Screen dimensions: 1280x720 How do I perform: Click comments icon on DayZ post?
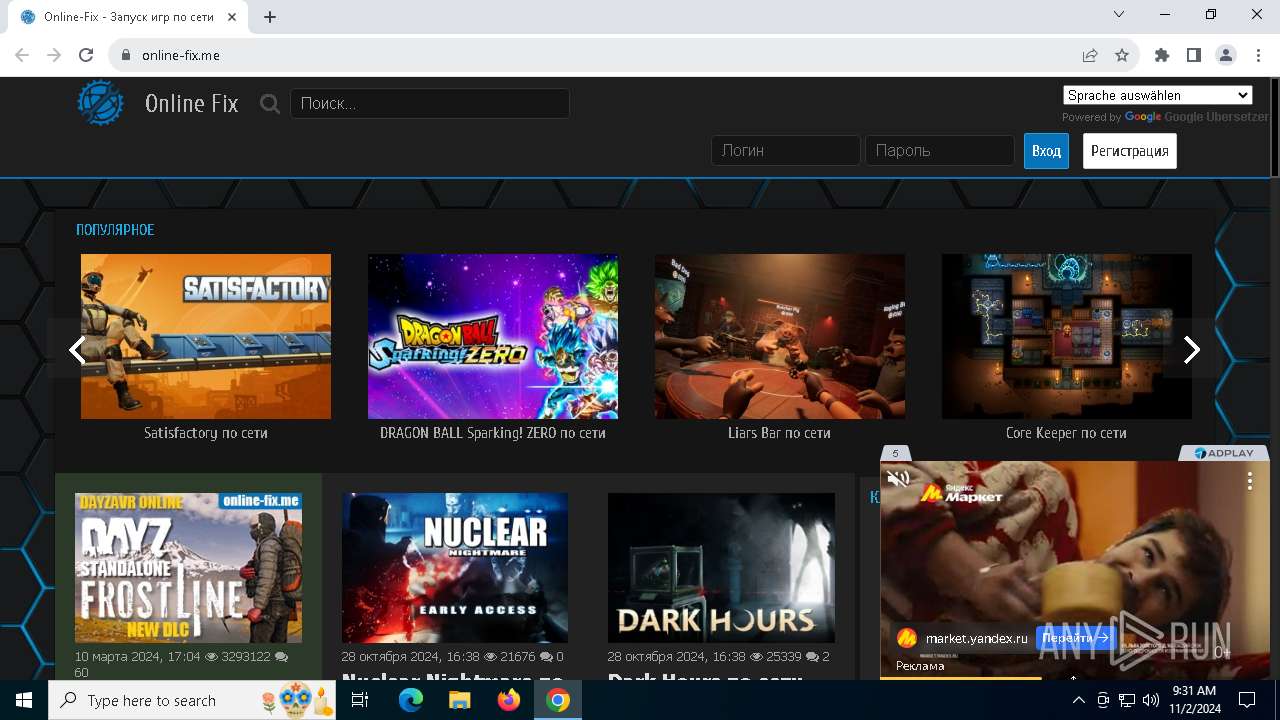(x=281, y=657)
